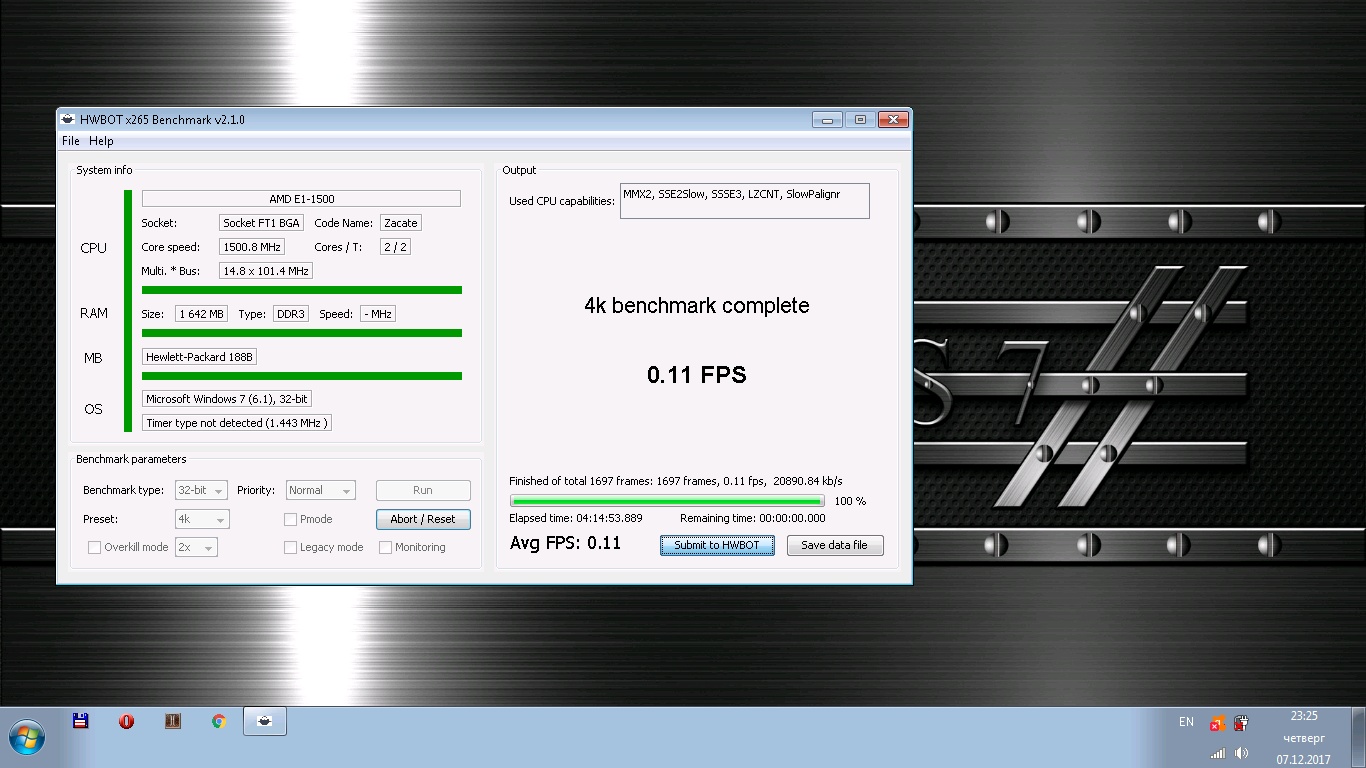Click the RAM speed - MHz value
This screenshot has width=1366, height=768.
378,314
